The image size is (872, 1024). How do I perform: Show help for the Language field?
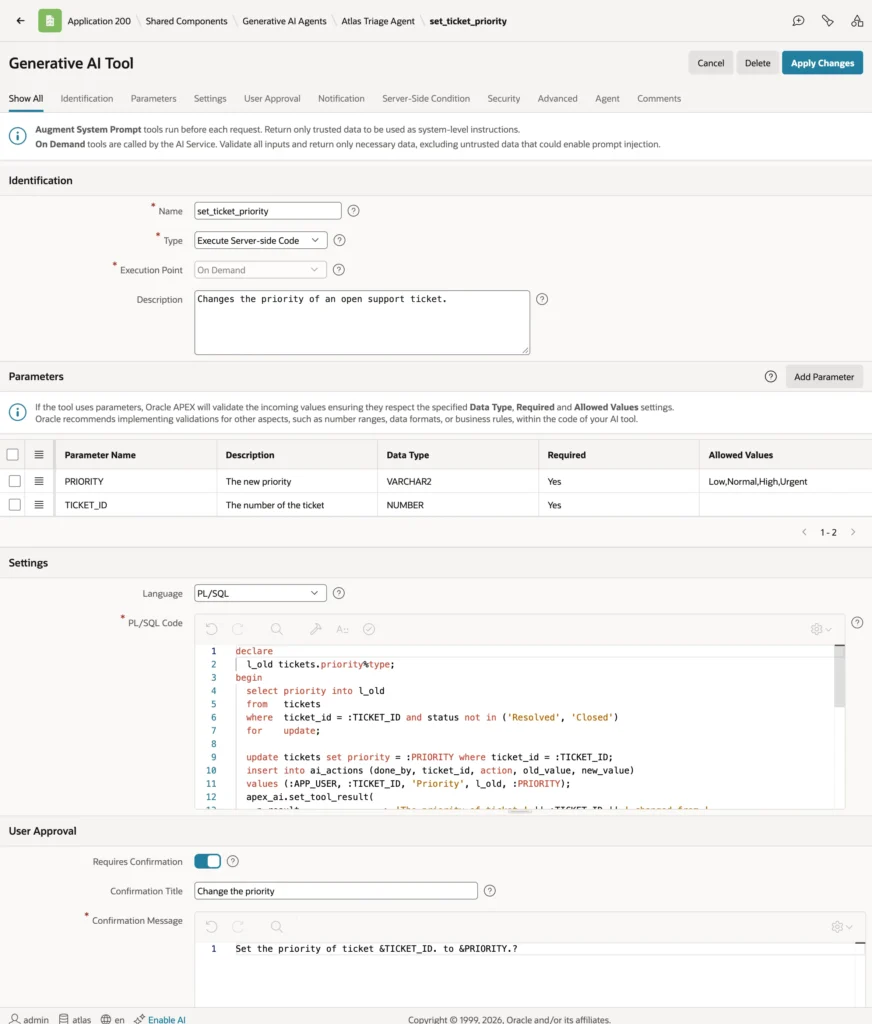338,593
